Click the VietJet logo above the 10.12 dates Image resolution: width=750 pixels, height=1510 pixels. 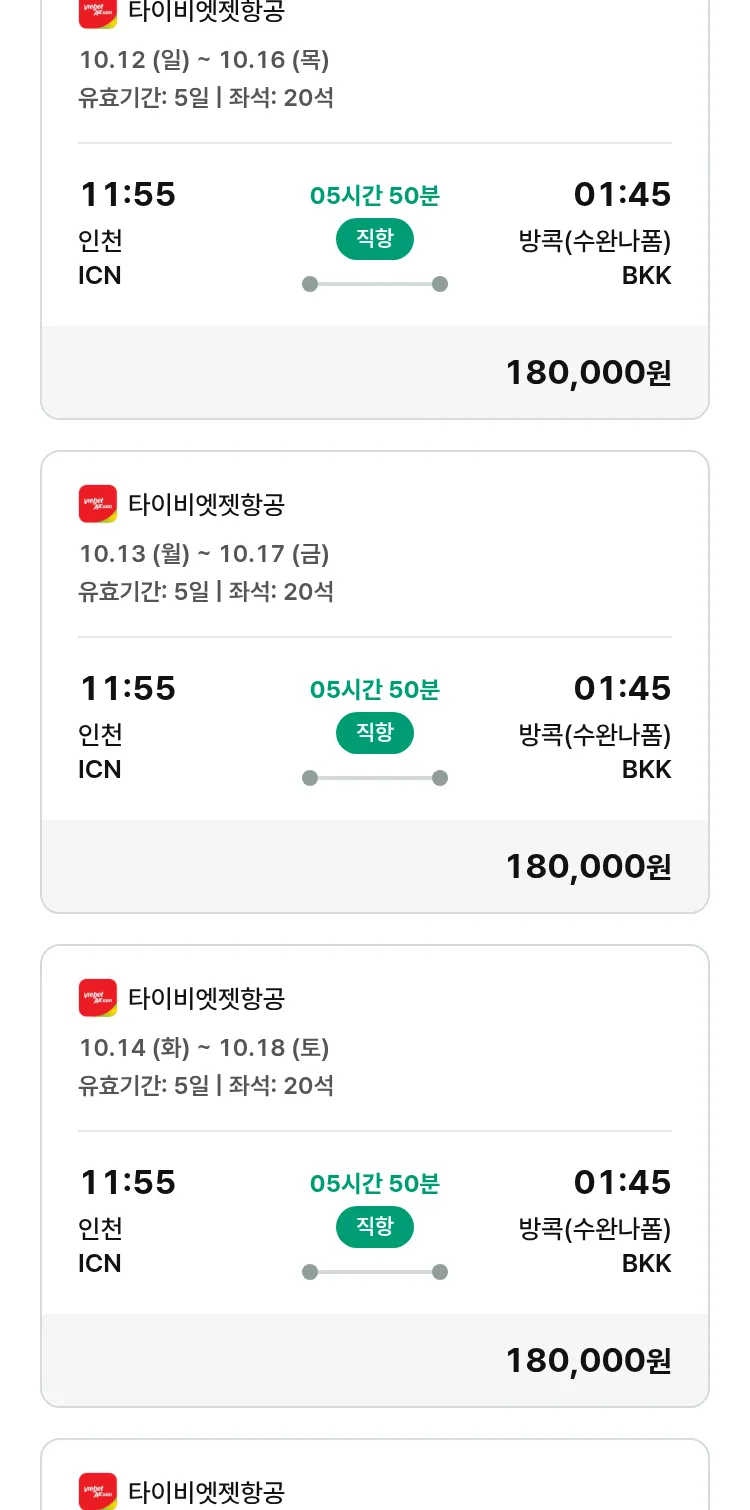[x=97, y=12]
